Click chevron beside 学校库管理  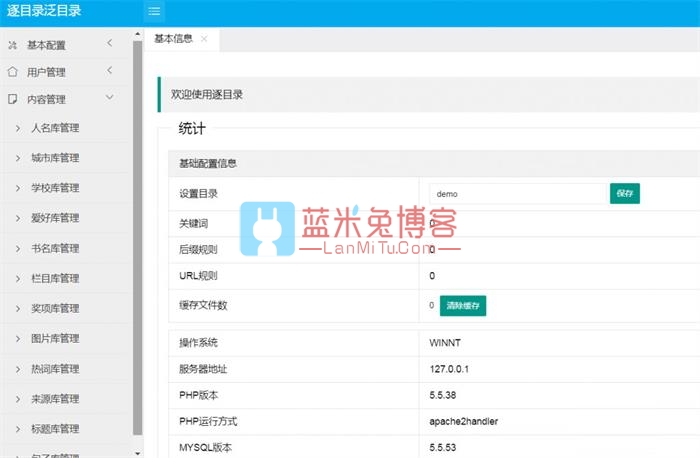[18, 188]
